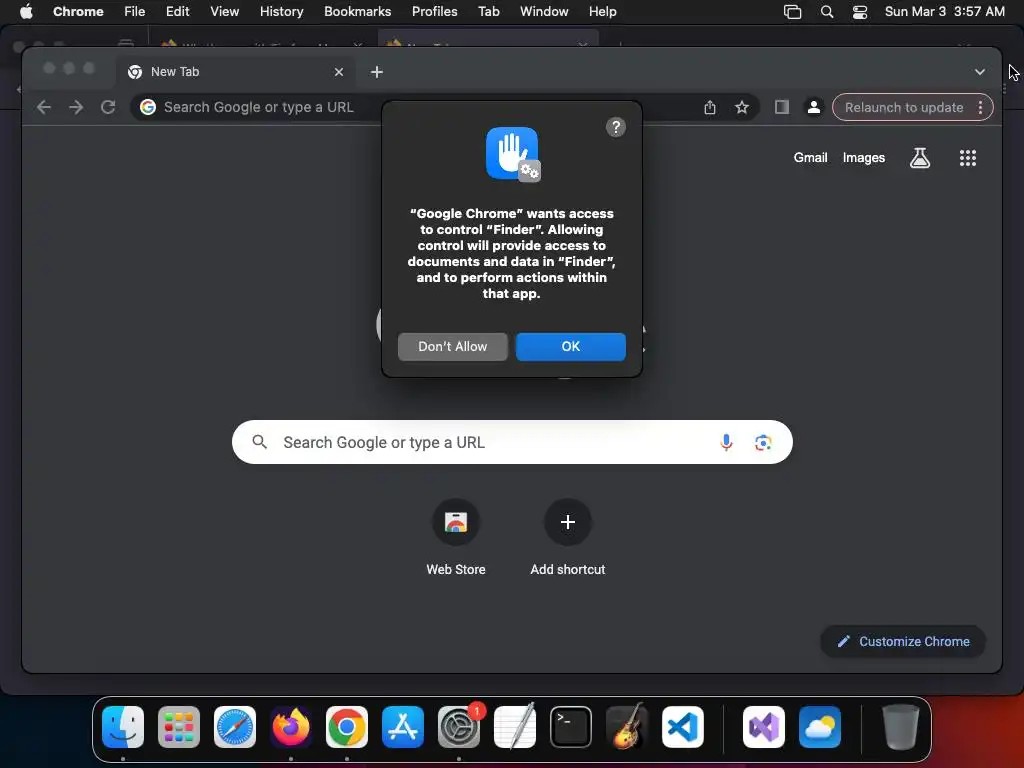Bookmark this tab with the star icon
Screen dimensions: 1024x768
(741, 107)
